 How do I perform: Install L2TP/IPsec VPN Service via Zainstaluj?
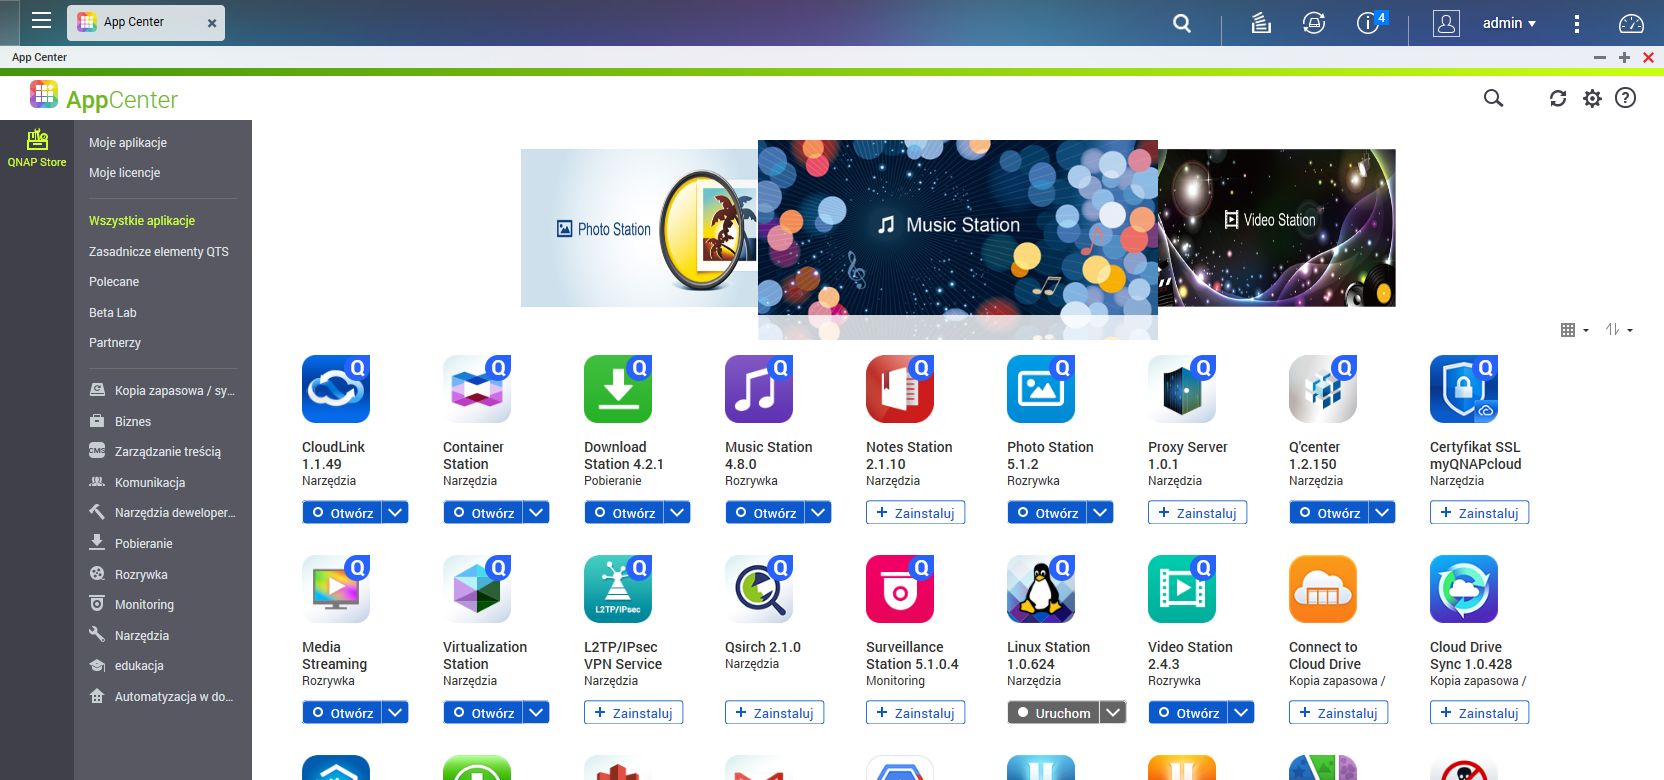(x=633, y=713)
